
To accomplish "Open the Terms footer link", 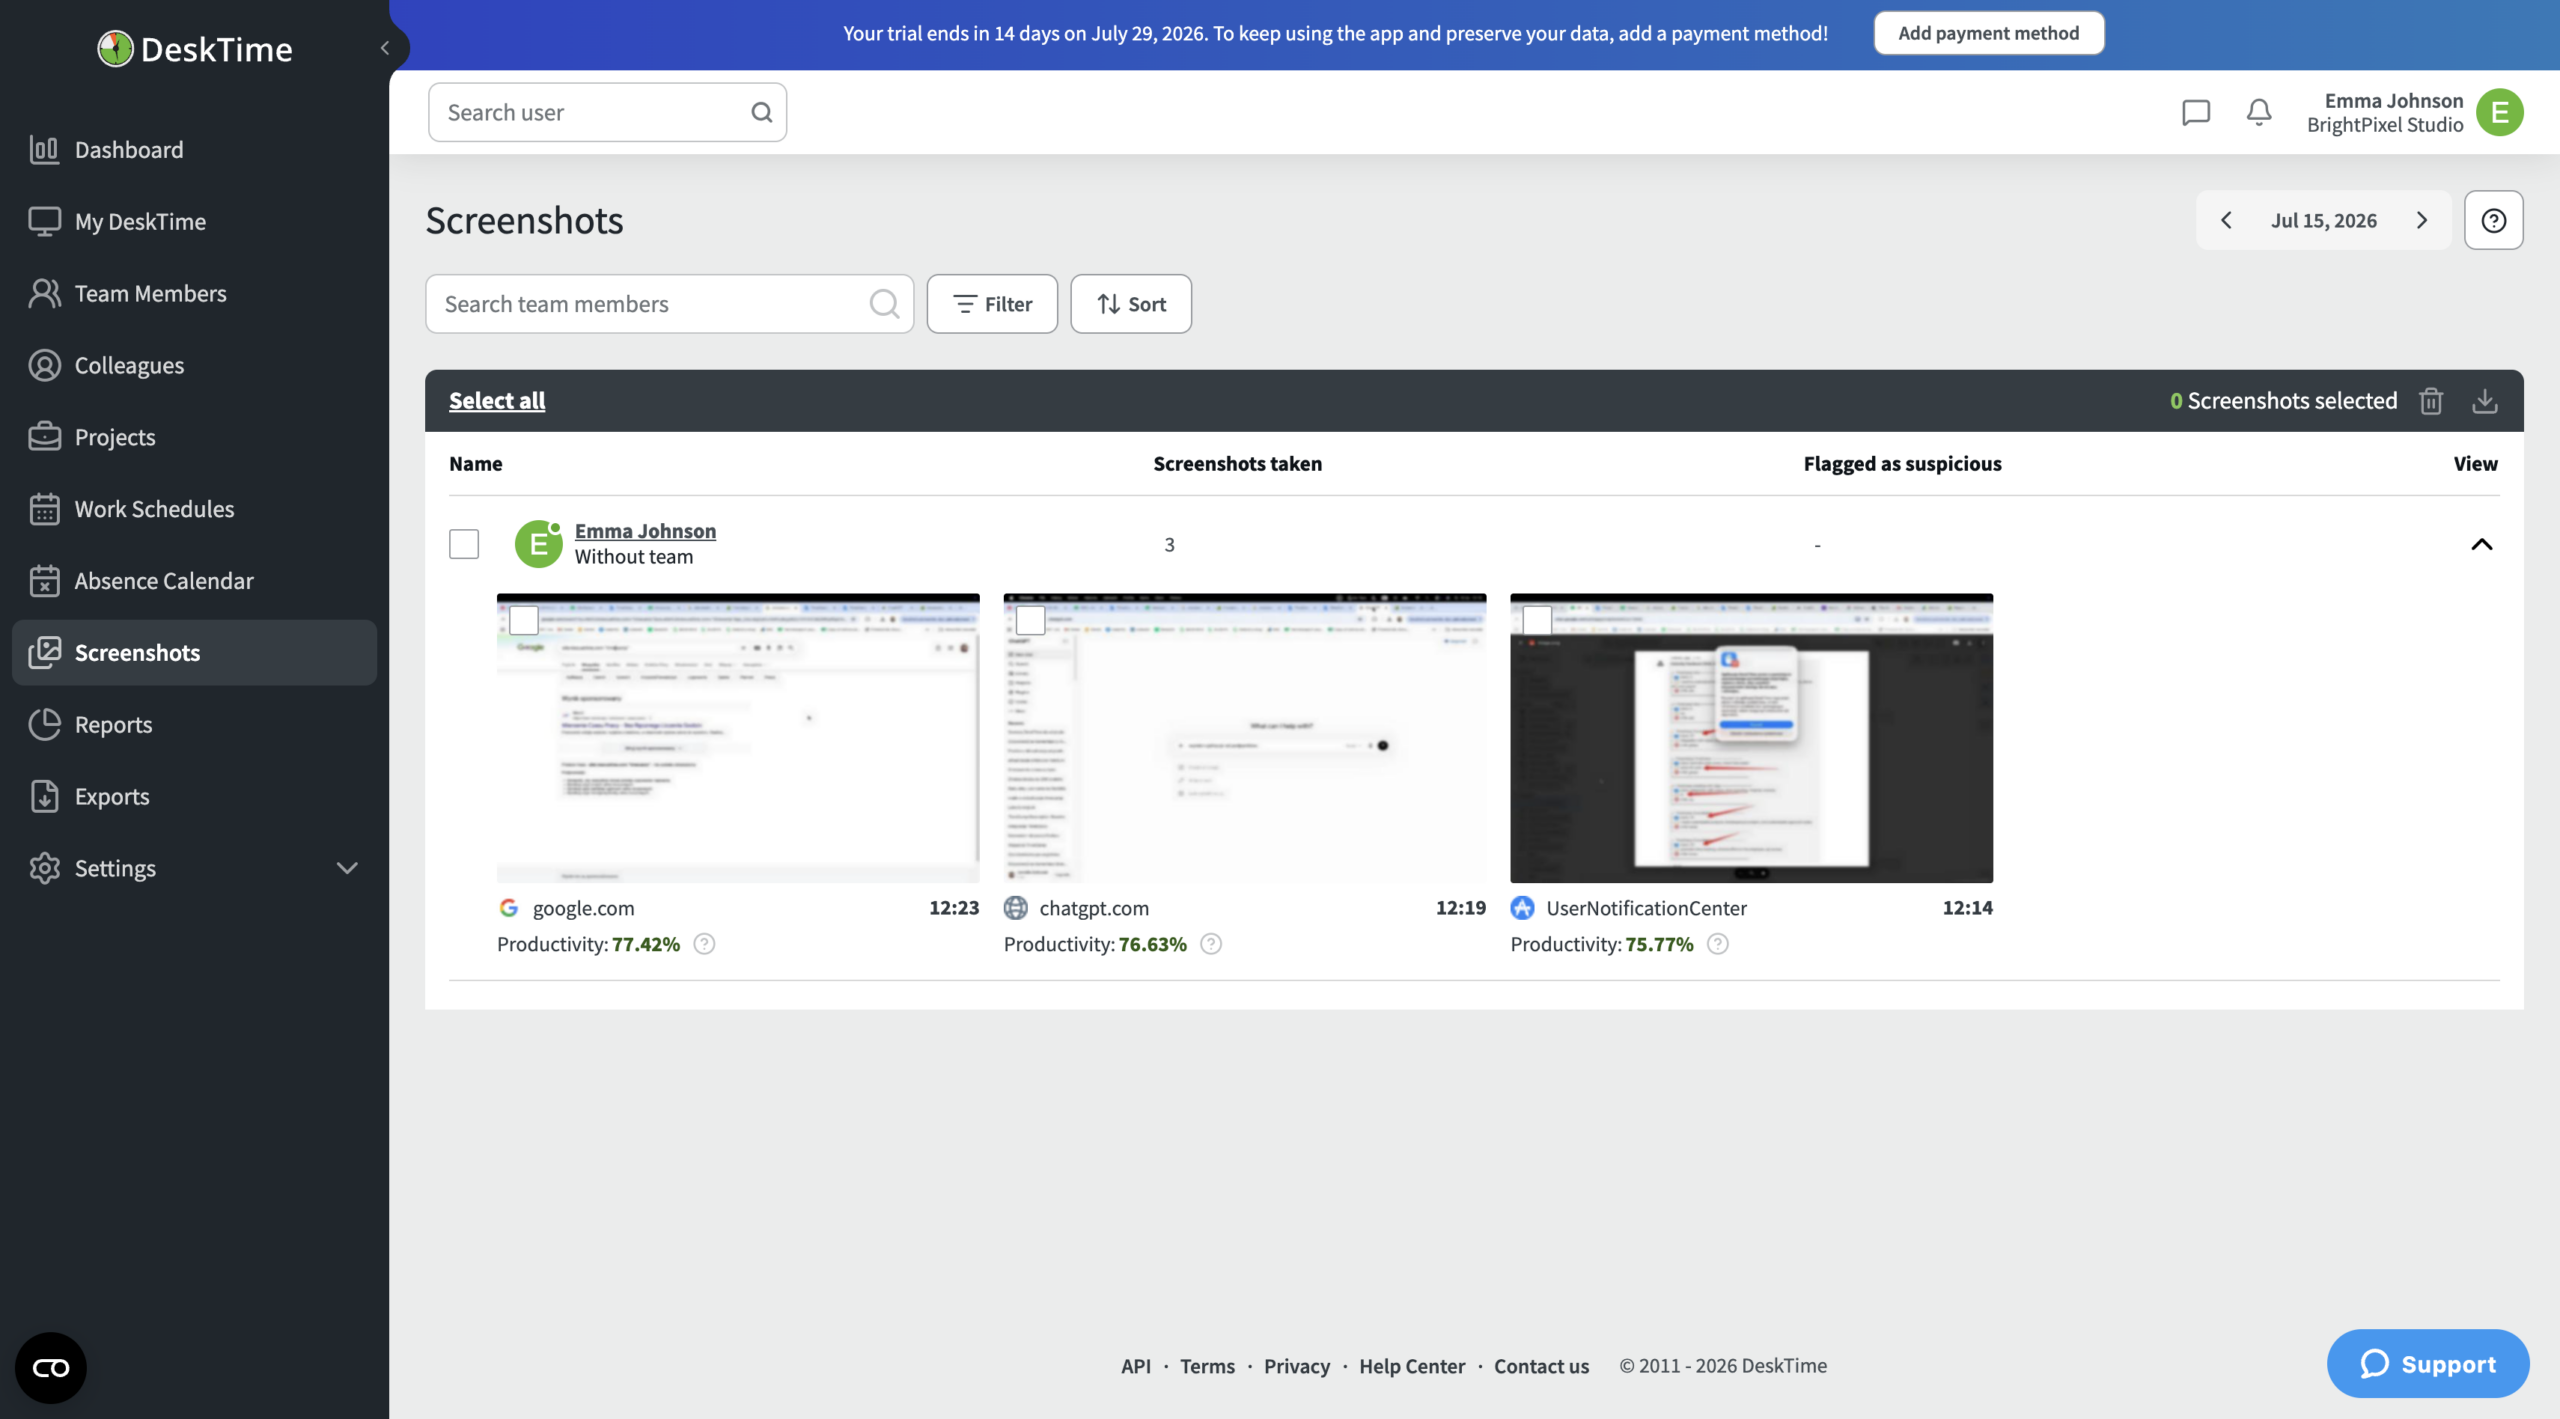I will pos(1207,1366).
